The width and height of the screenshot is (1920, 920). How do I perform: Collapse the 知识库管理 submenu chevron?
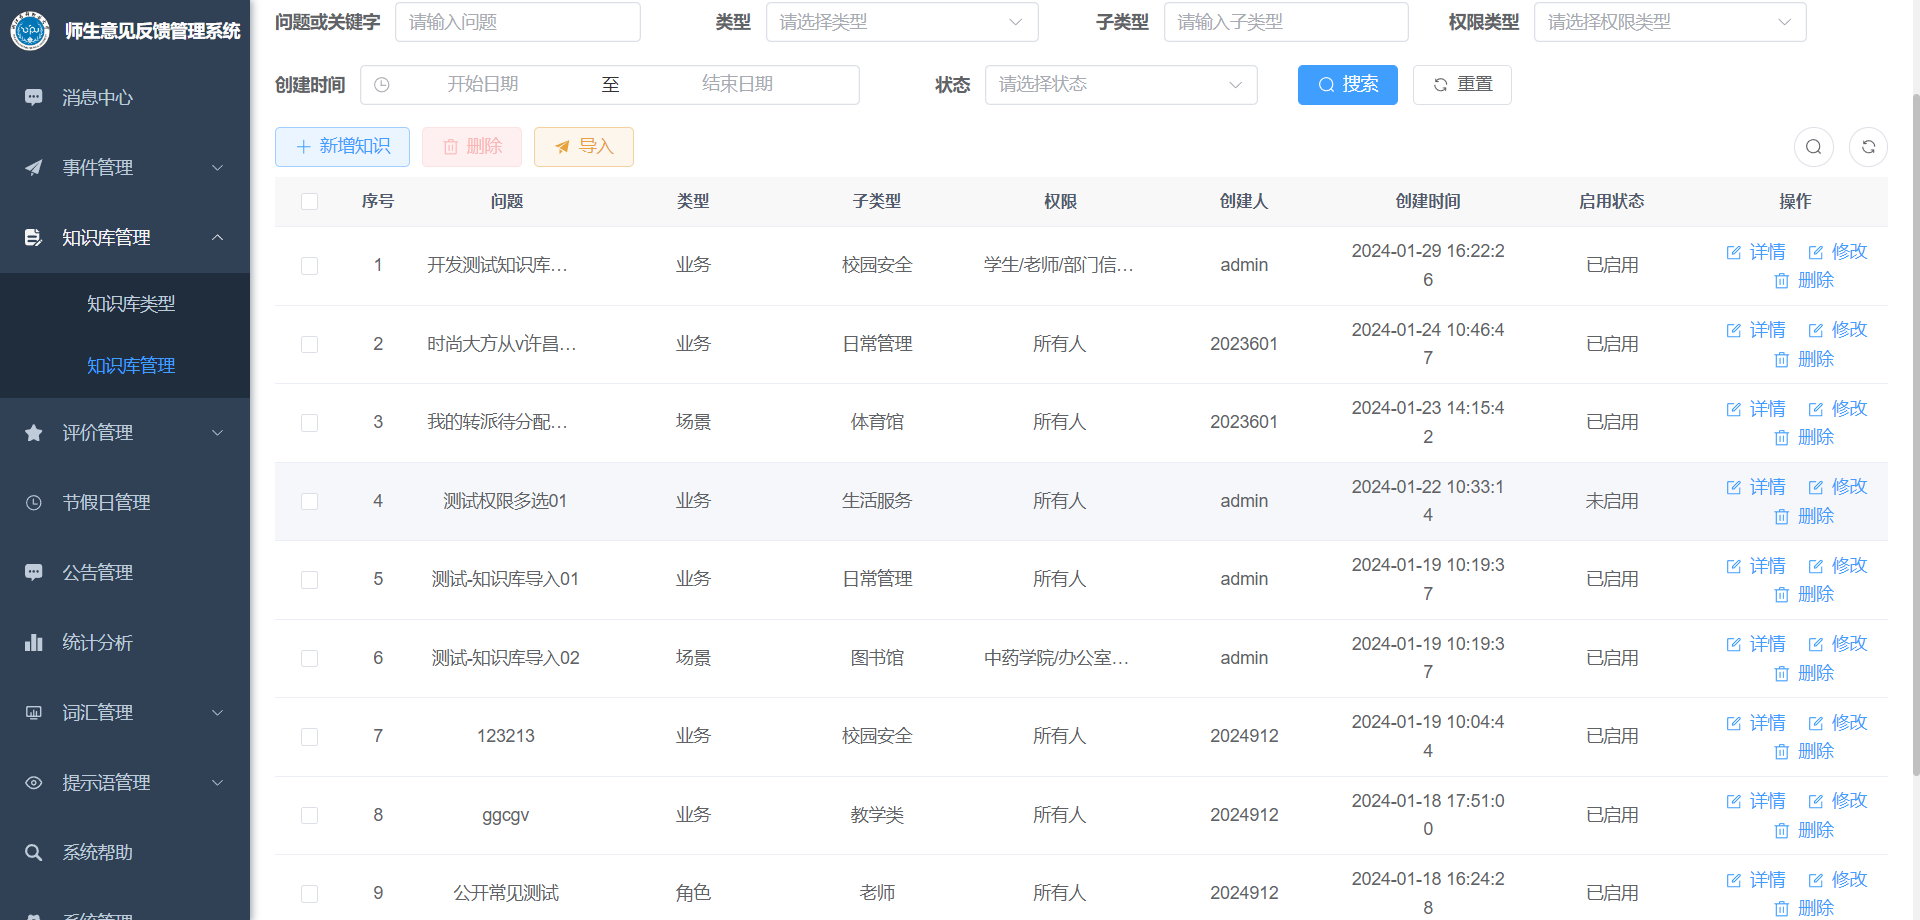point(217,237)
